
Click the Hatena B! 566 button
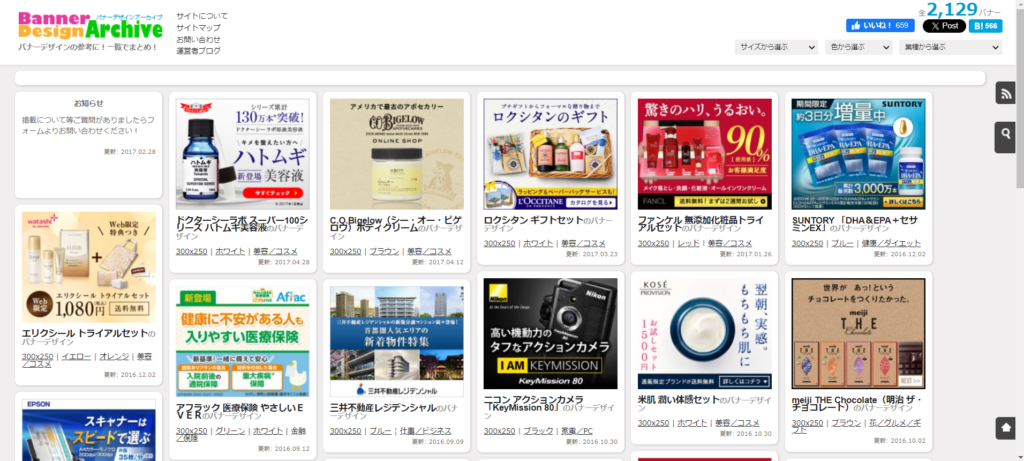985,25
